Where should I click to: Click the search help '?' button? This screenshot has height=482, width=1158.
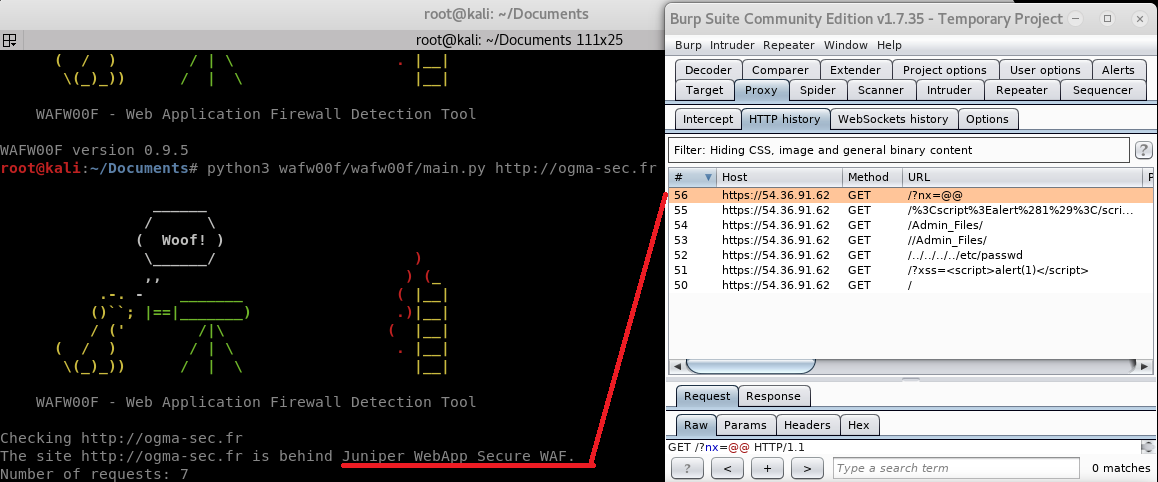[x=688, y=468]
